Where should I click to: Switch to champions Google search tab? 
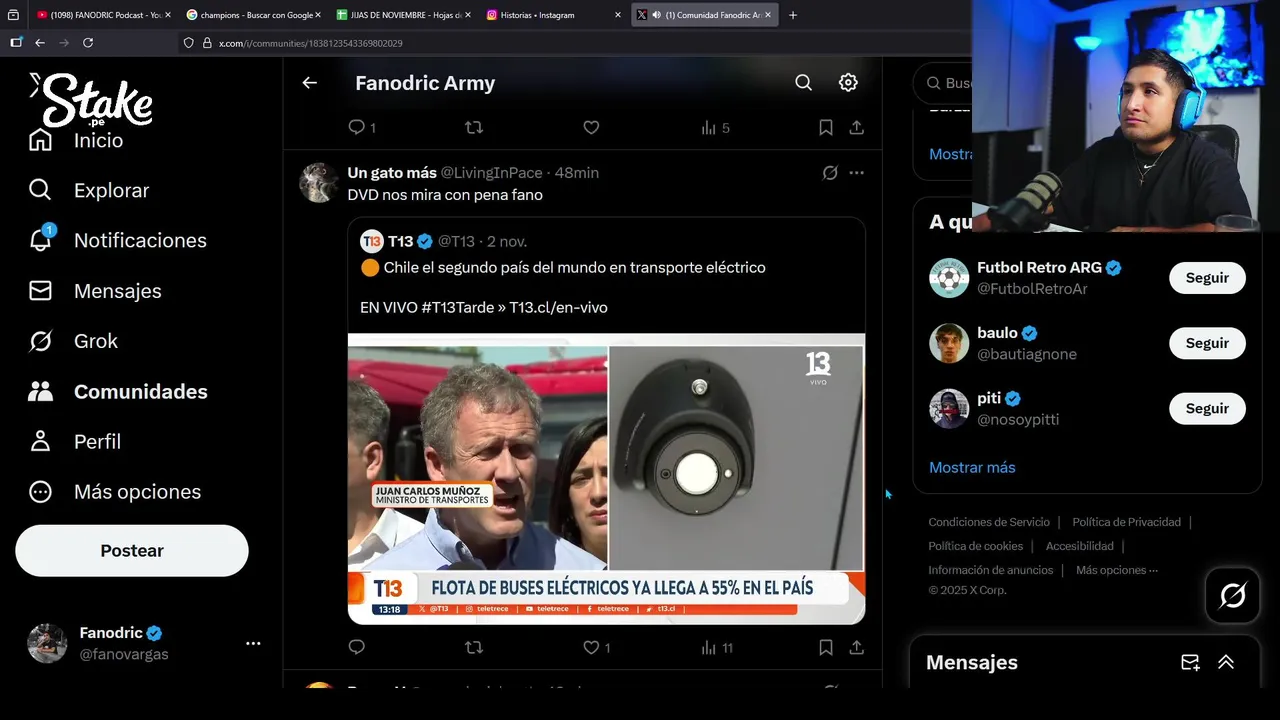(x=254, y=15)
